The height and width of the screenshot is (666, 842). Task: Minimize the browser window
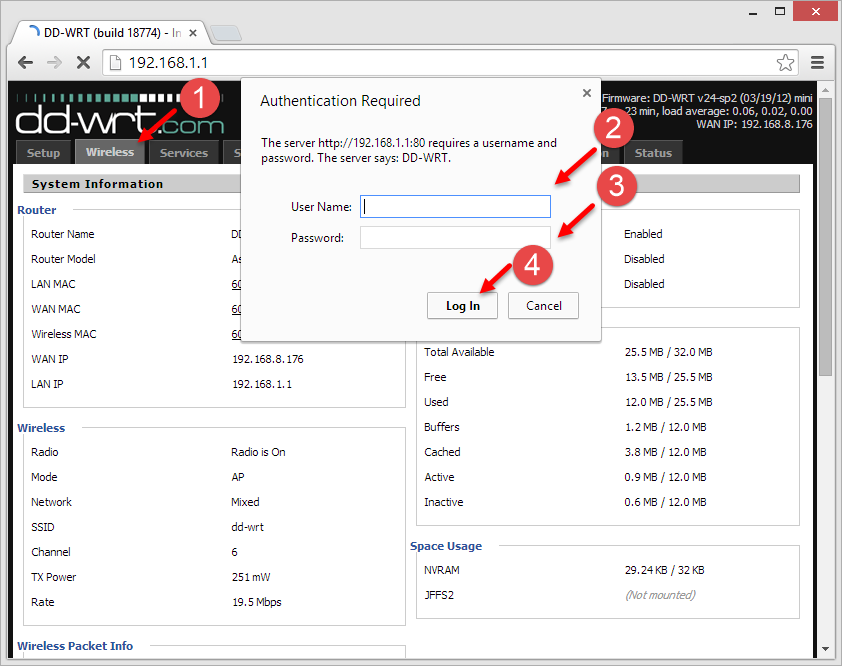[x=753, y=12]
